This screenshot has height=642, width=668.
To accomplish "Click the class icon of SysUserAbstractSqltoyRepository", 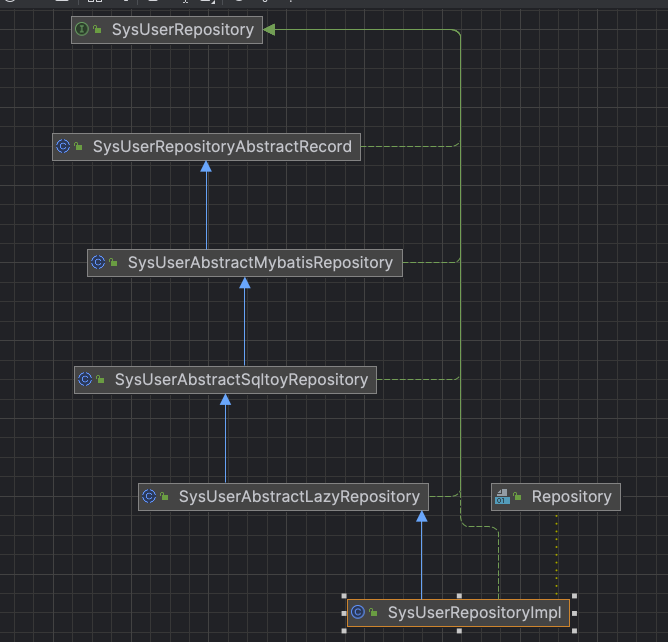I will coord(85,380).
